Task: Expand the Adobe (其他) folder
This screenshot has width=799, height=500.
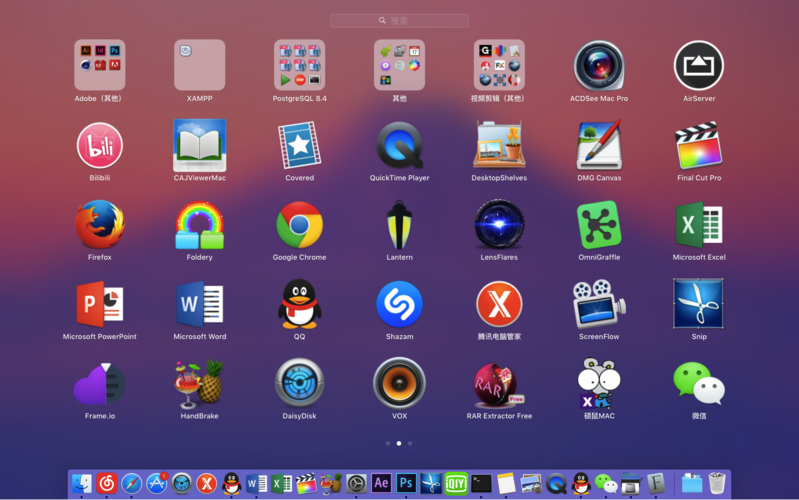Action: click(x=99, y=66)
